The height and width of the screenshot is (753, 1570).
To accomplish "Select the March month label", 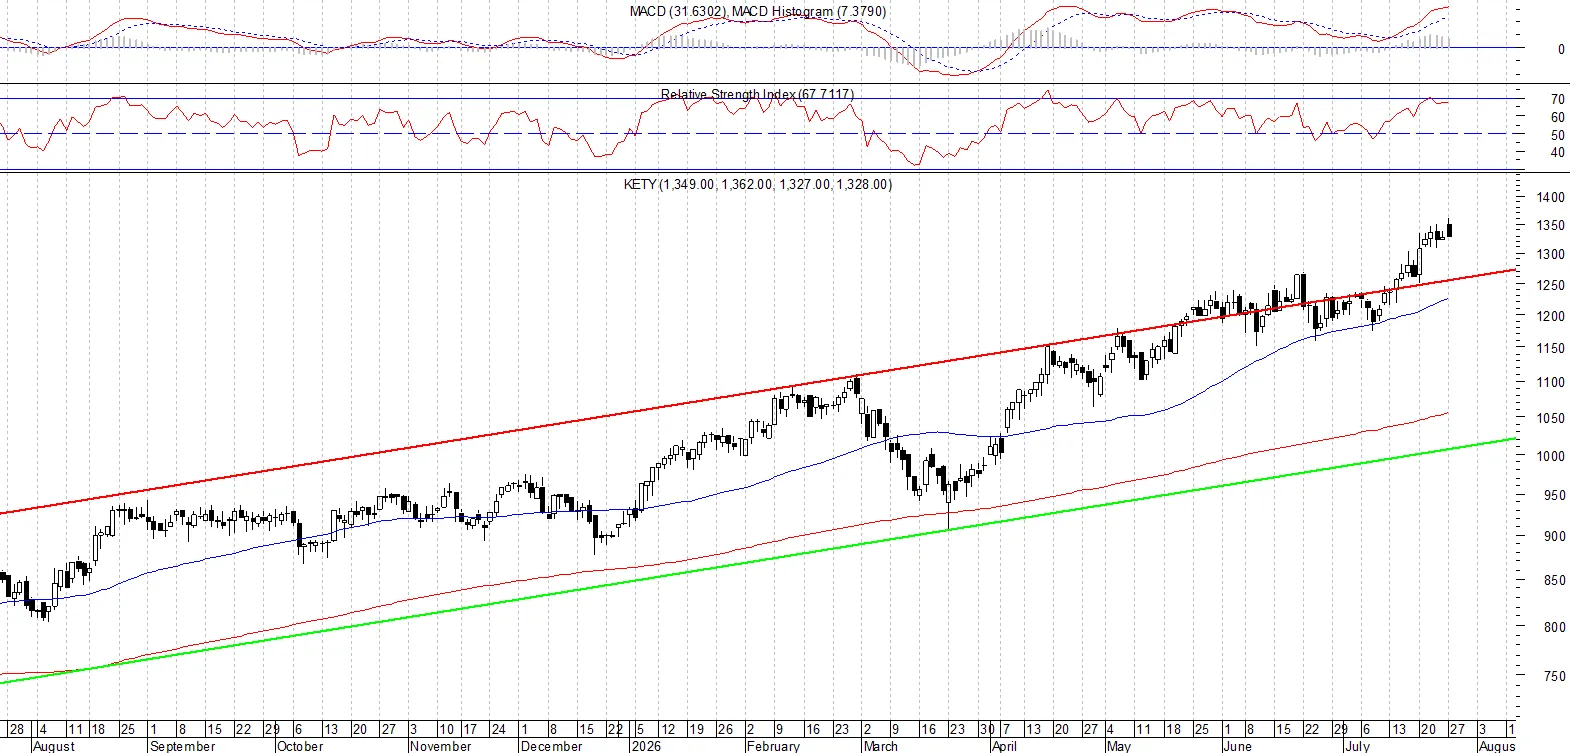I will pos(881,746).
